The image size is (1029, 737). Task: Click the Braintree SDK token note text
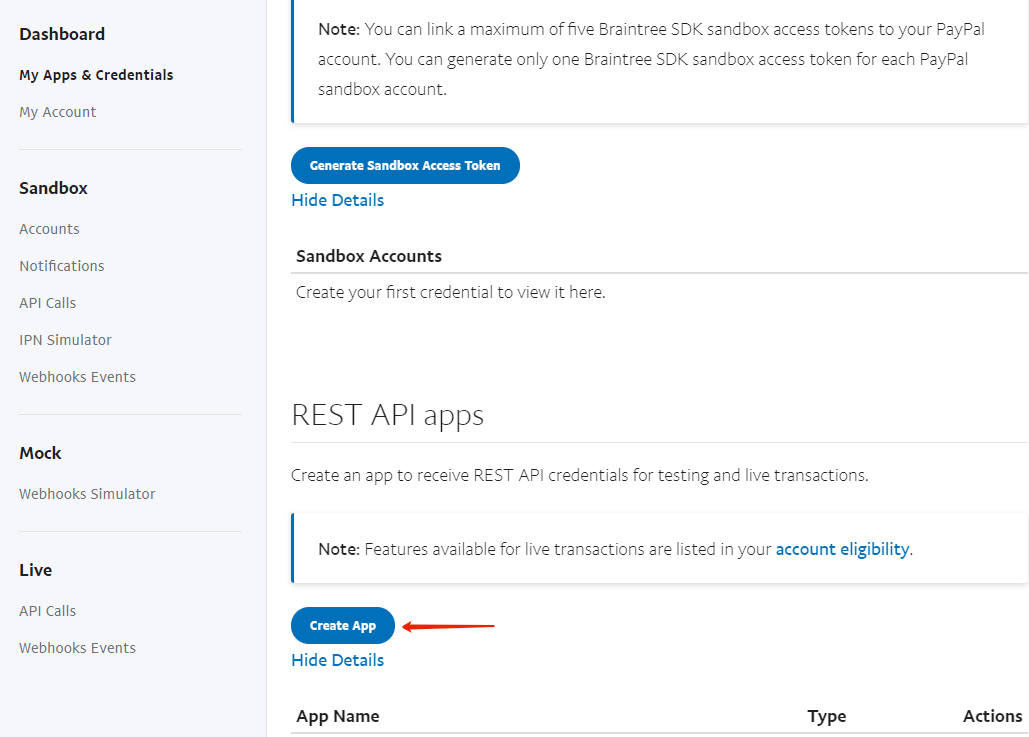point(651,59)
